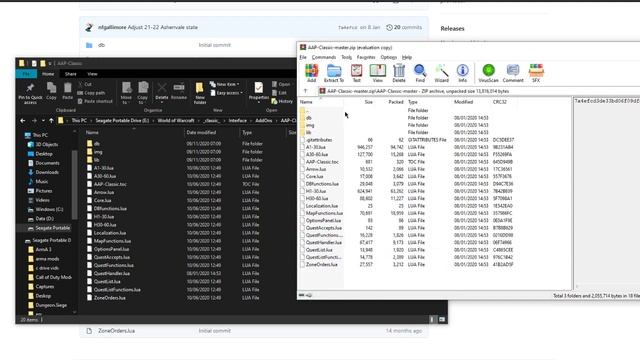The width and height of the screenshot is (640, 360).
Task: Click Rename in Explorer ribbon
Action: [x=179, y=91]
